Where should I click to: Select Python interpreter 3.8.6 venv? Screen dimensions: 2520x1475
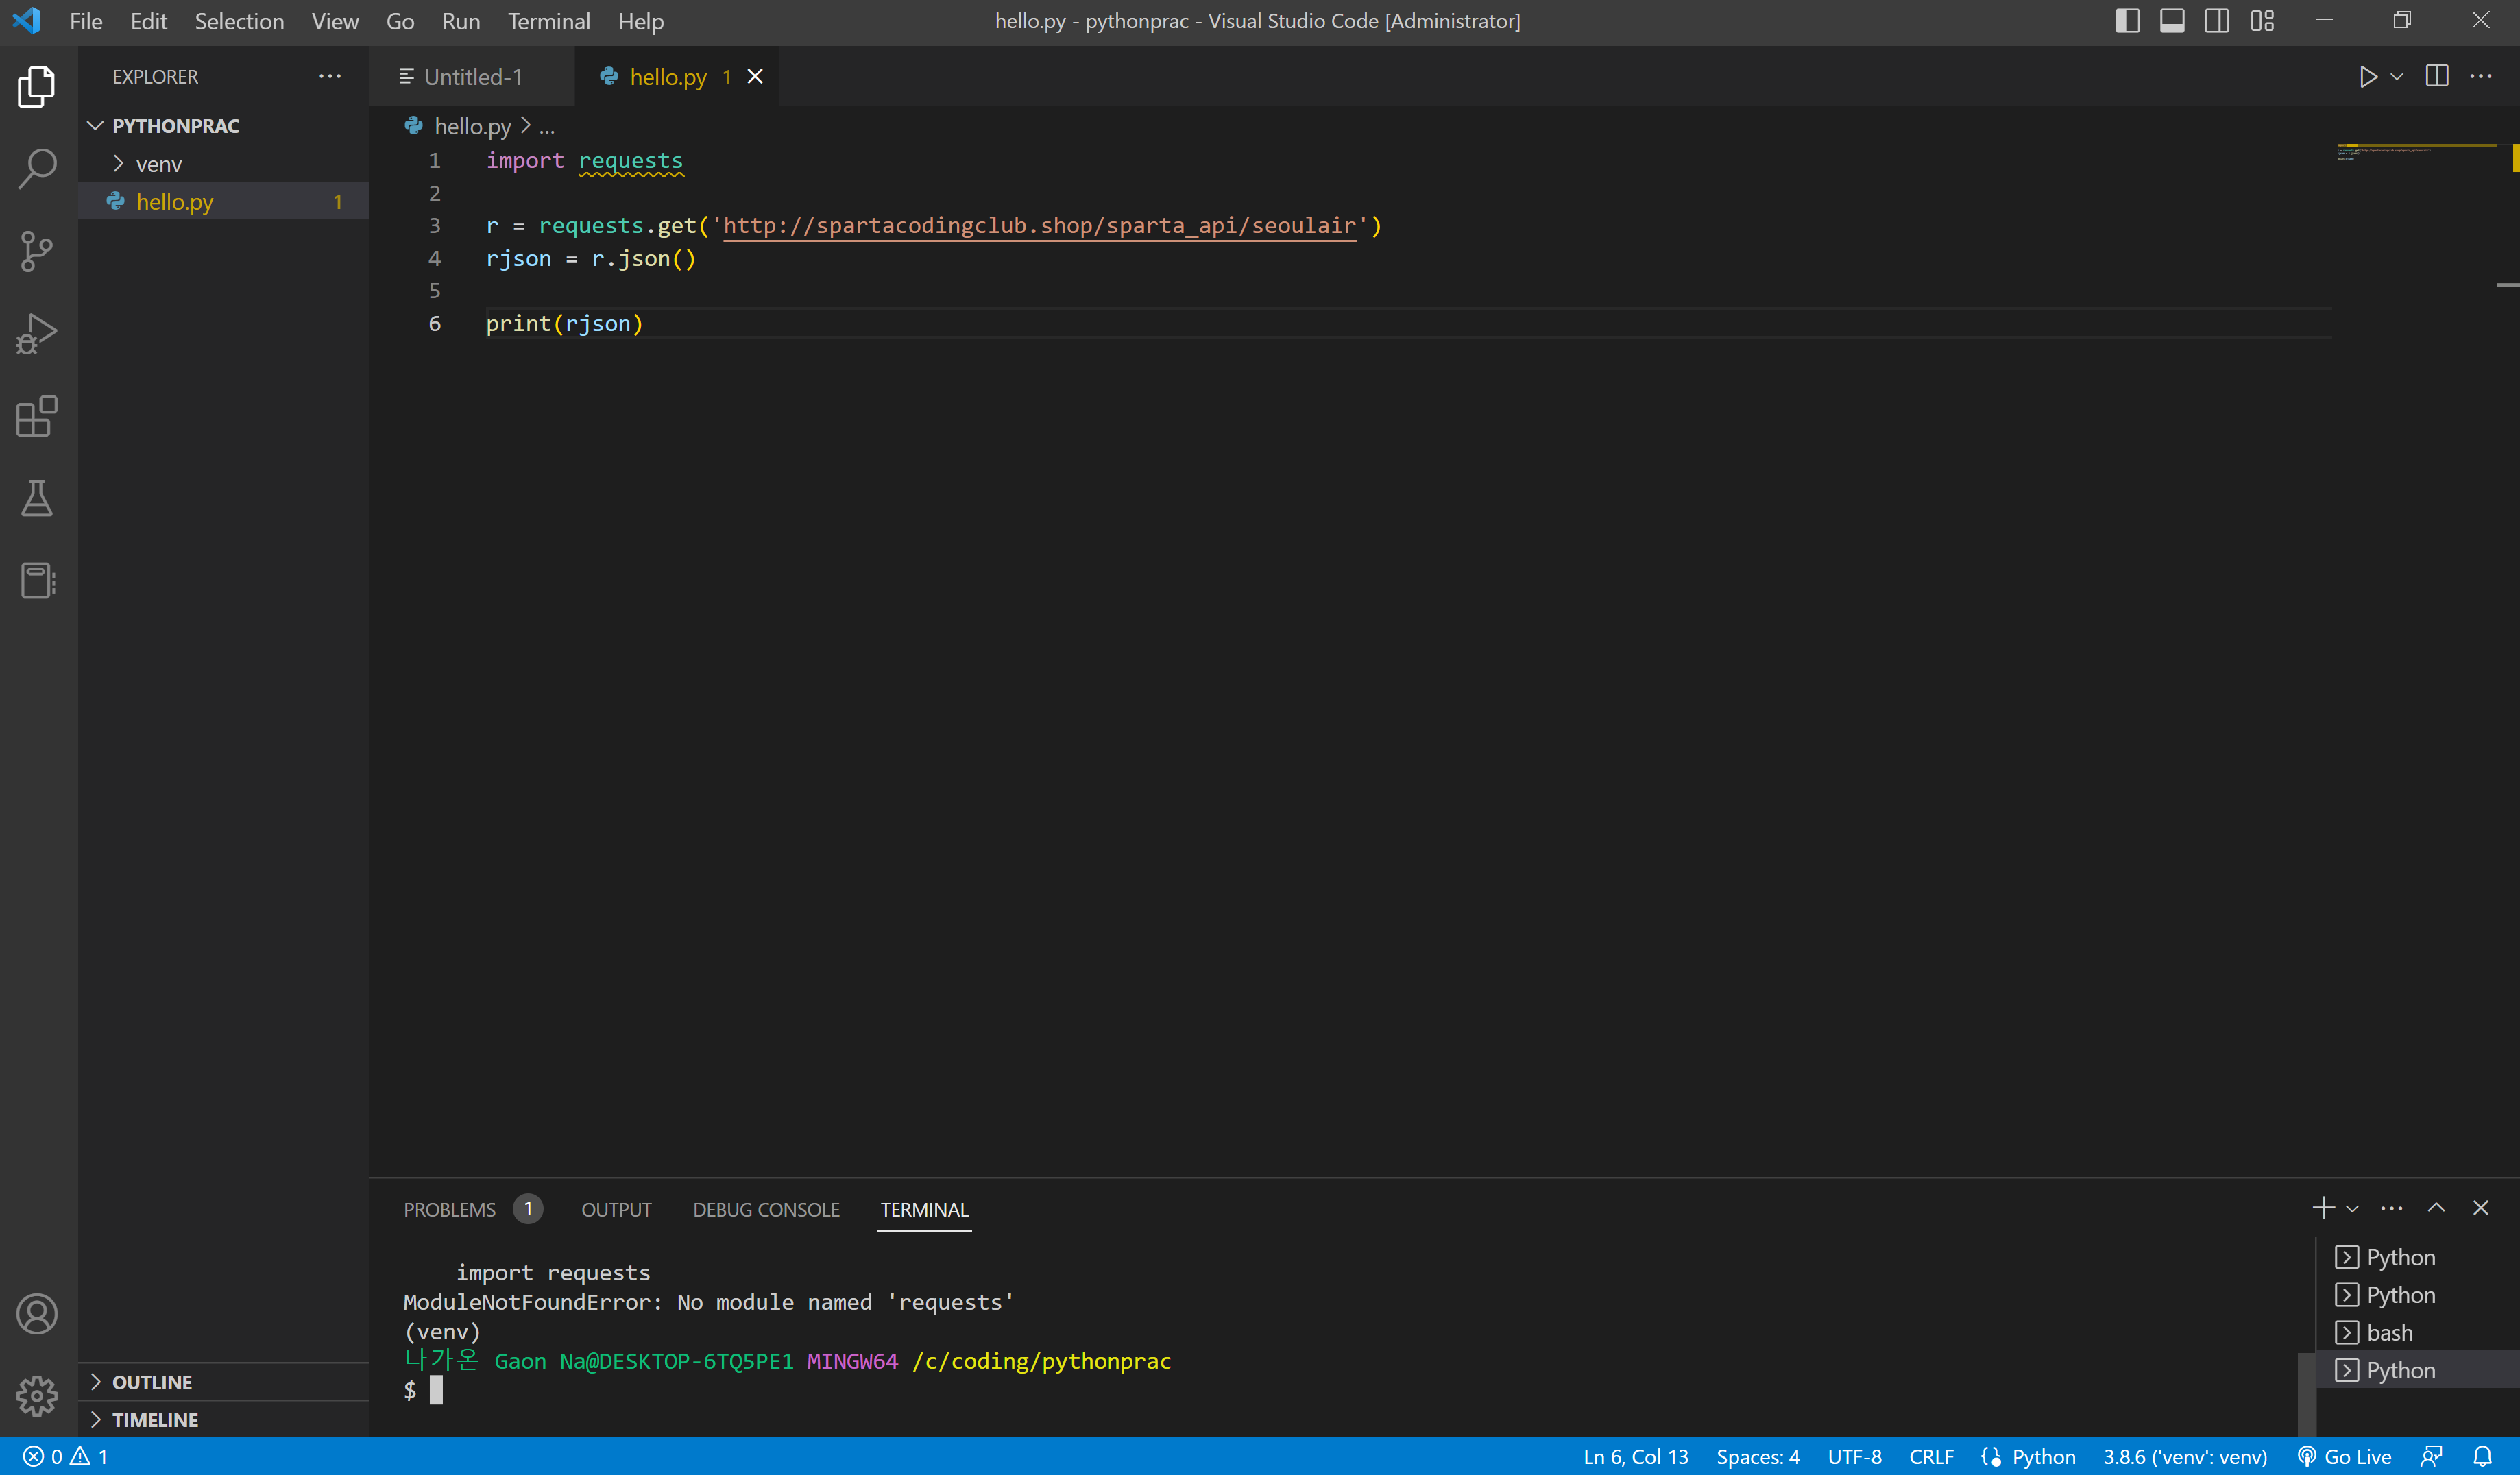2185,1457
